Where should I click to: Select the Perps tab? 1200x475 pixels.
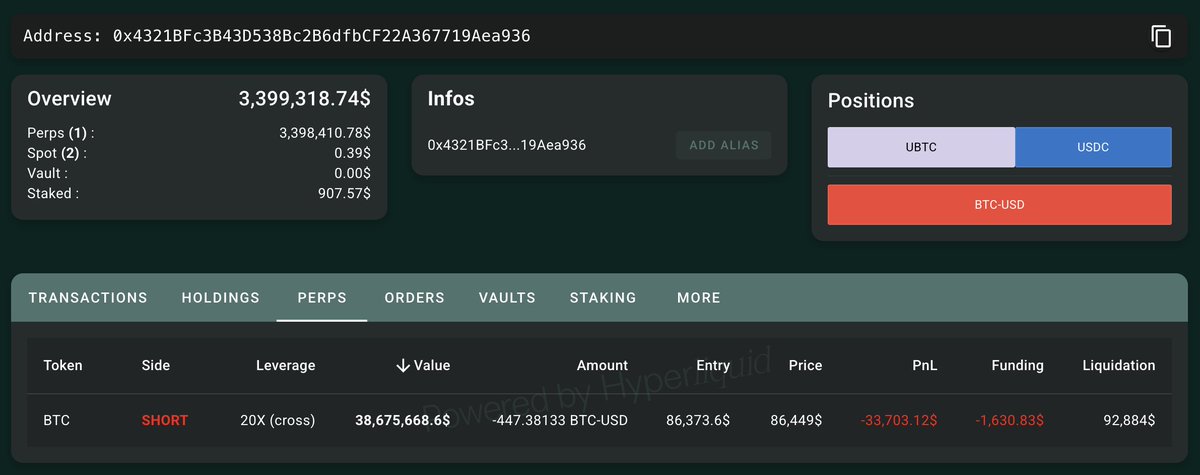(x=322, y=298)
